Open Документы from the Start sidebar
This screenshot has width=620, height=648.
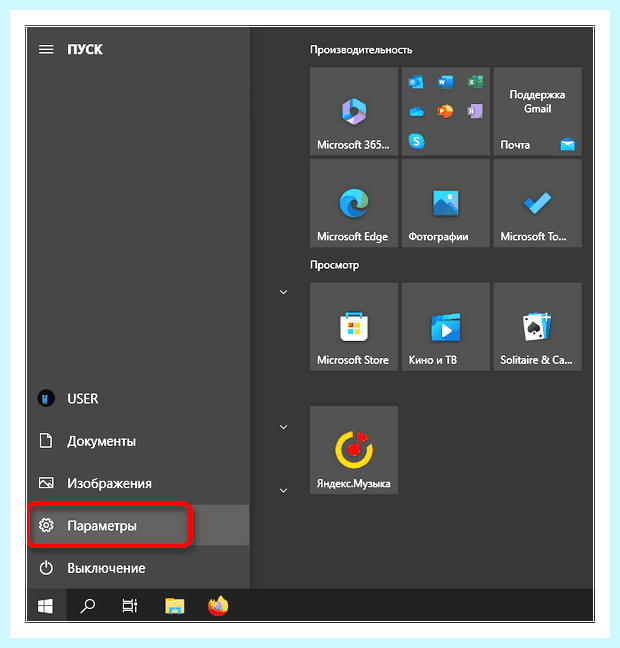tap(138, 441)
